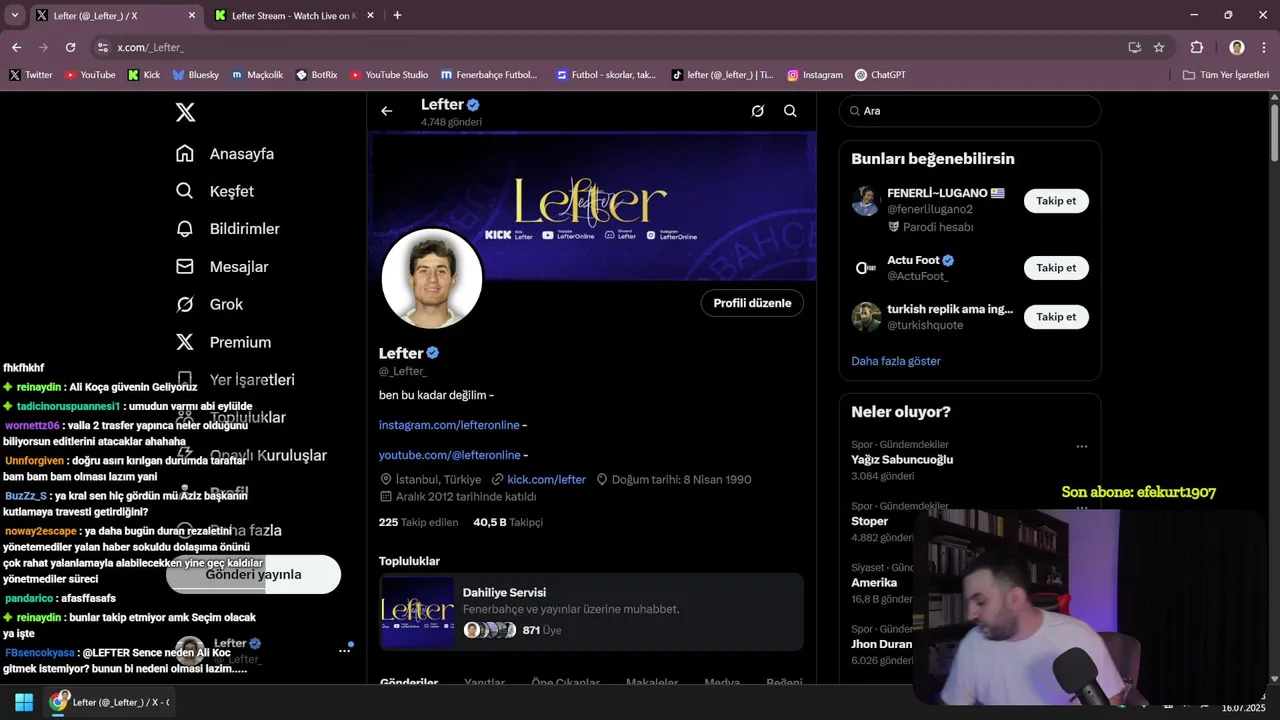Click the Lefter banner image
Screen dimensions: 1280x720
(594, 206)
